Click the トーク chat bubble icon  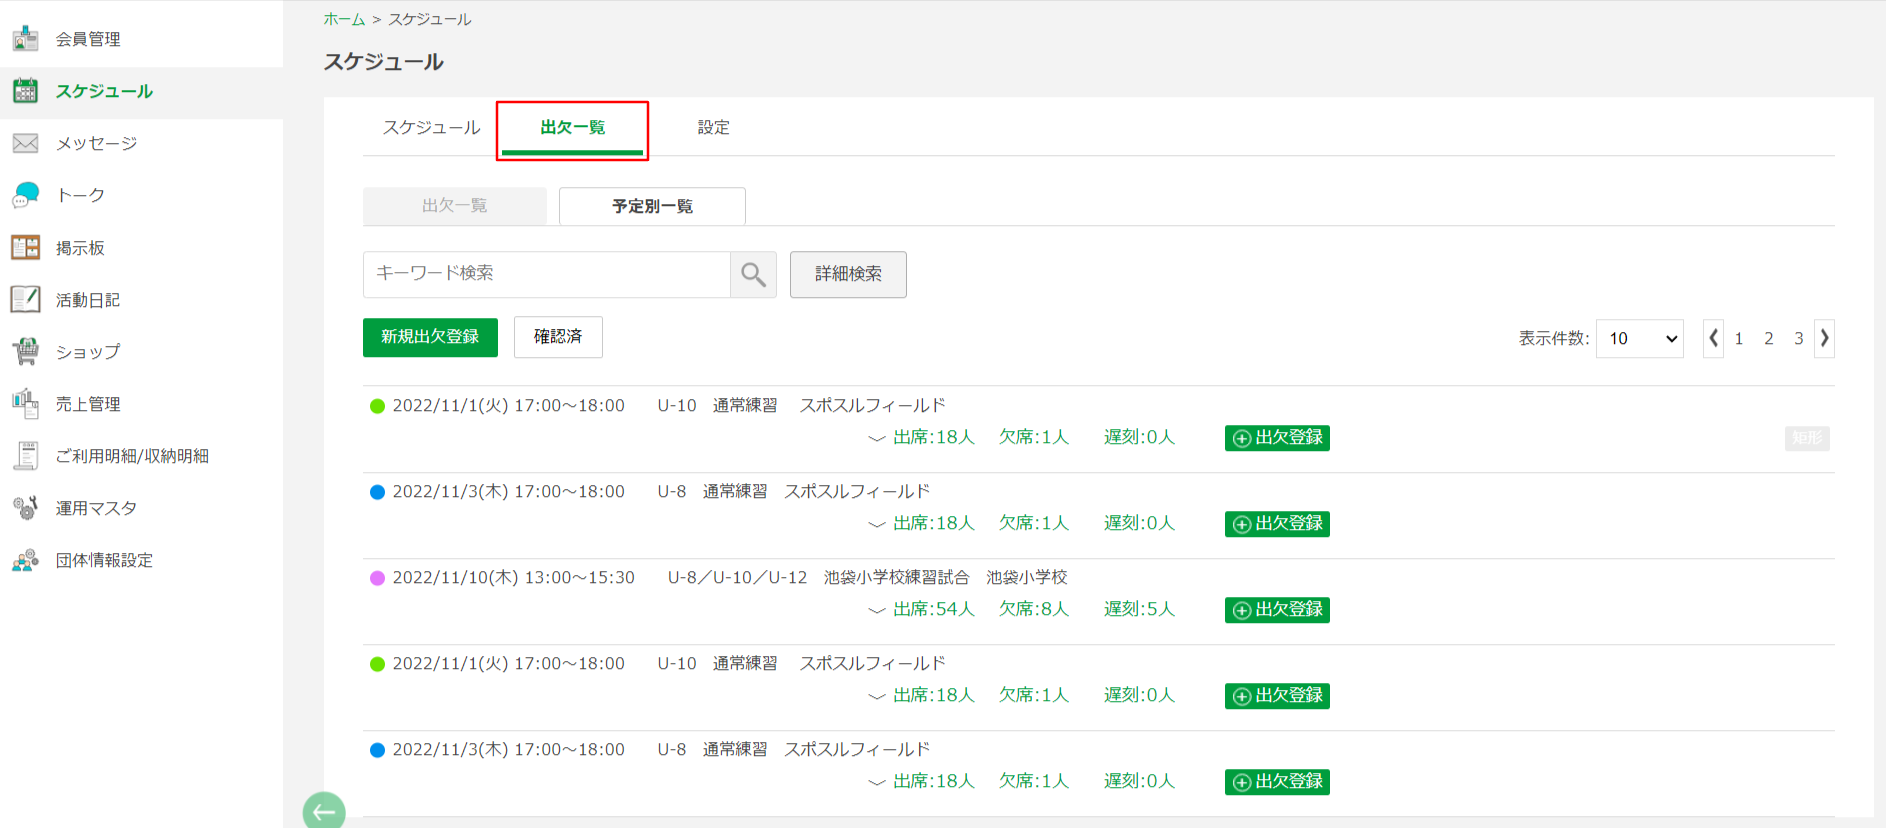(25, 195)
